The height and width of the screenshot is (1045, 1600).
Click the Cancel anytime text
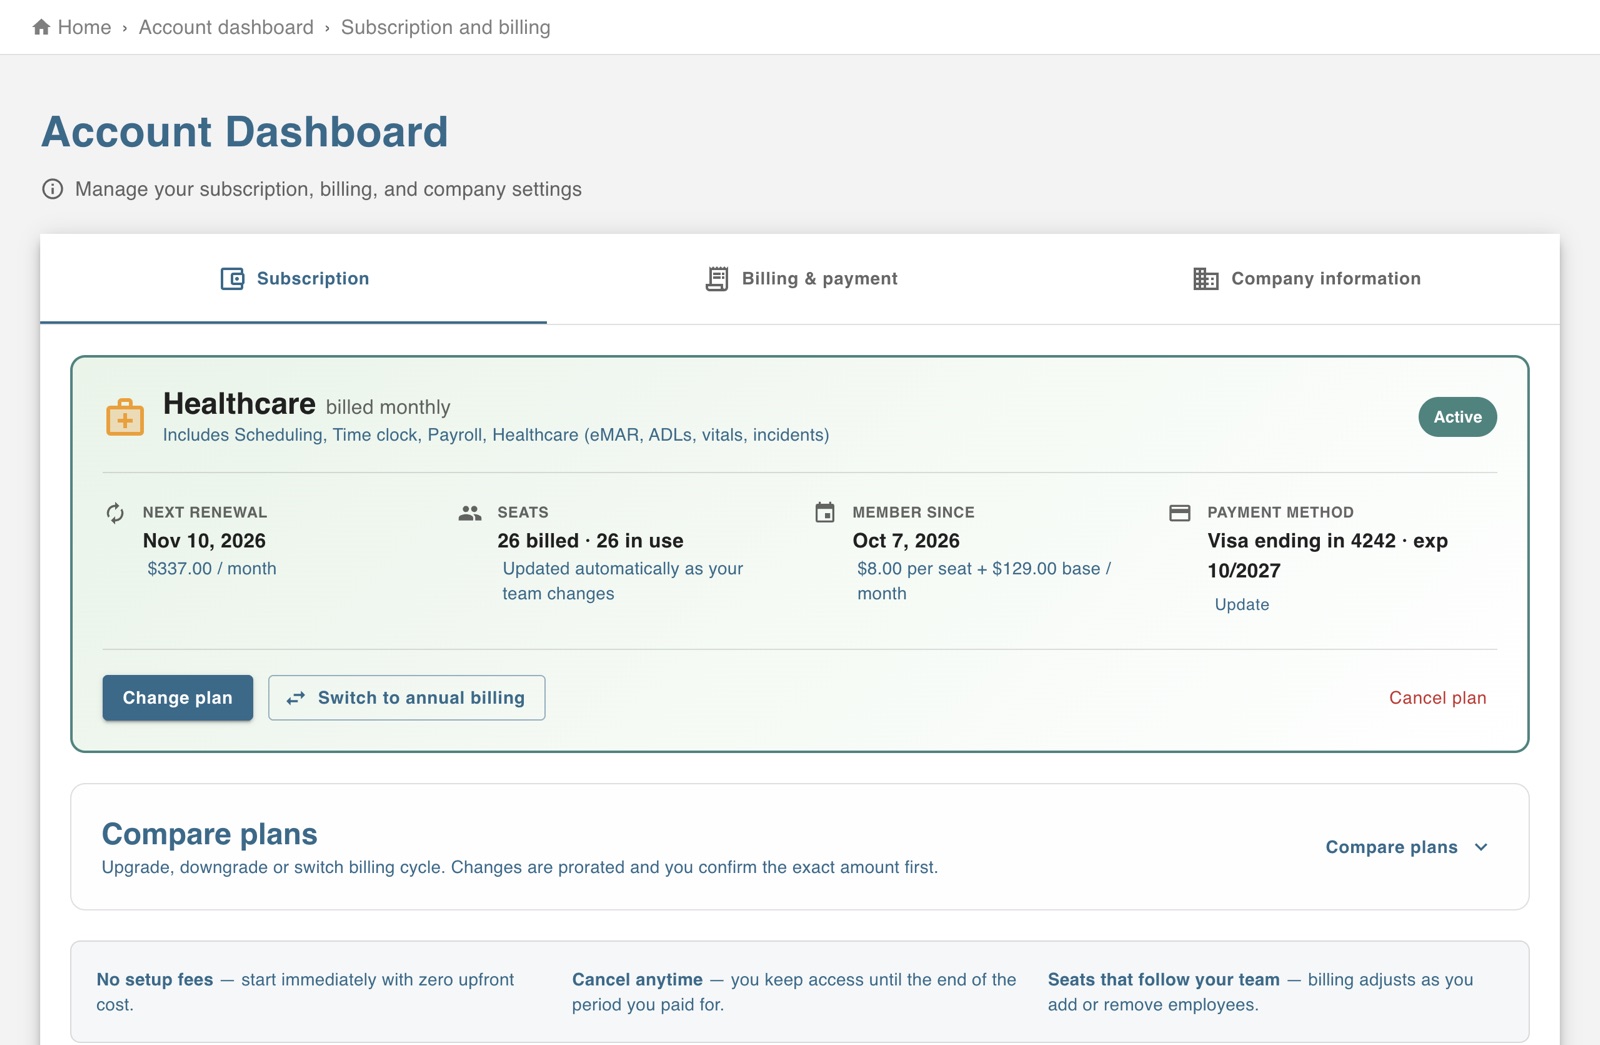(637, 980)
